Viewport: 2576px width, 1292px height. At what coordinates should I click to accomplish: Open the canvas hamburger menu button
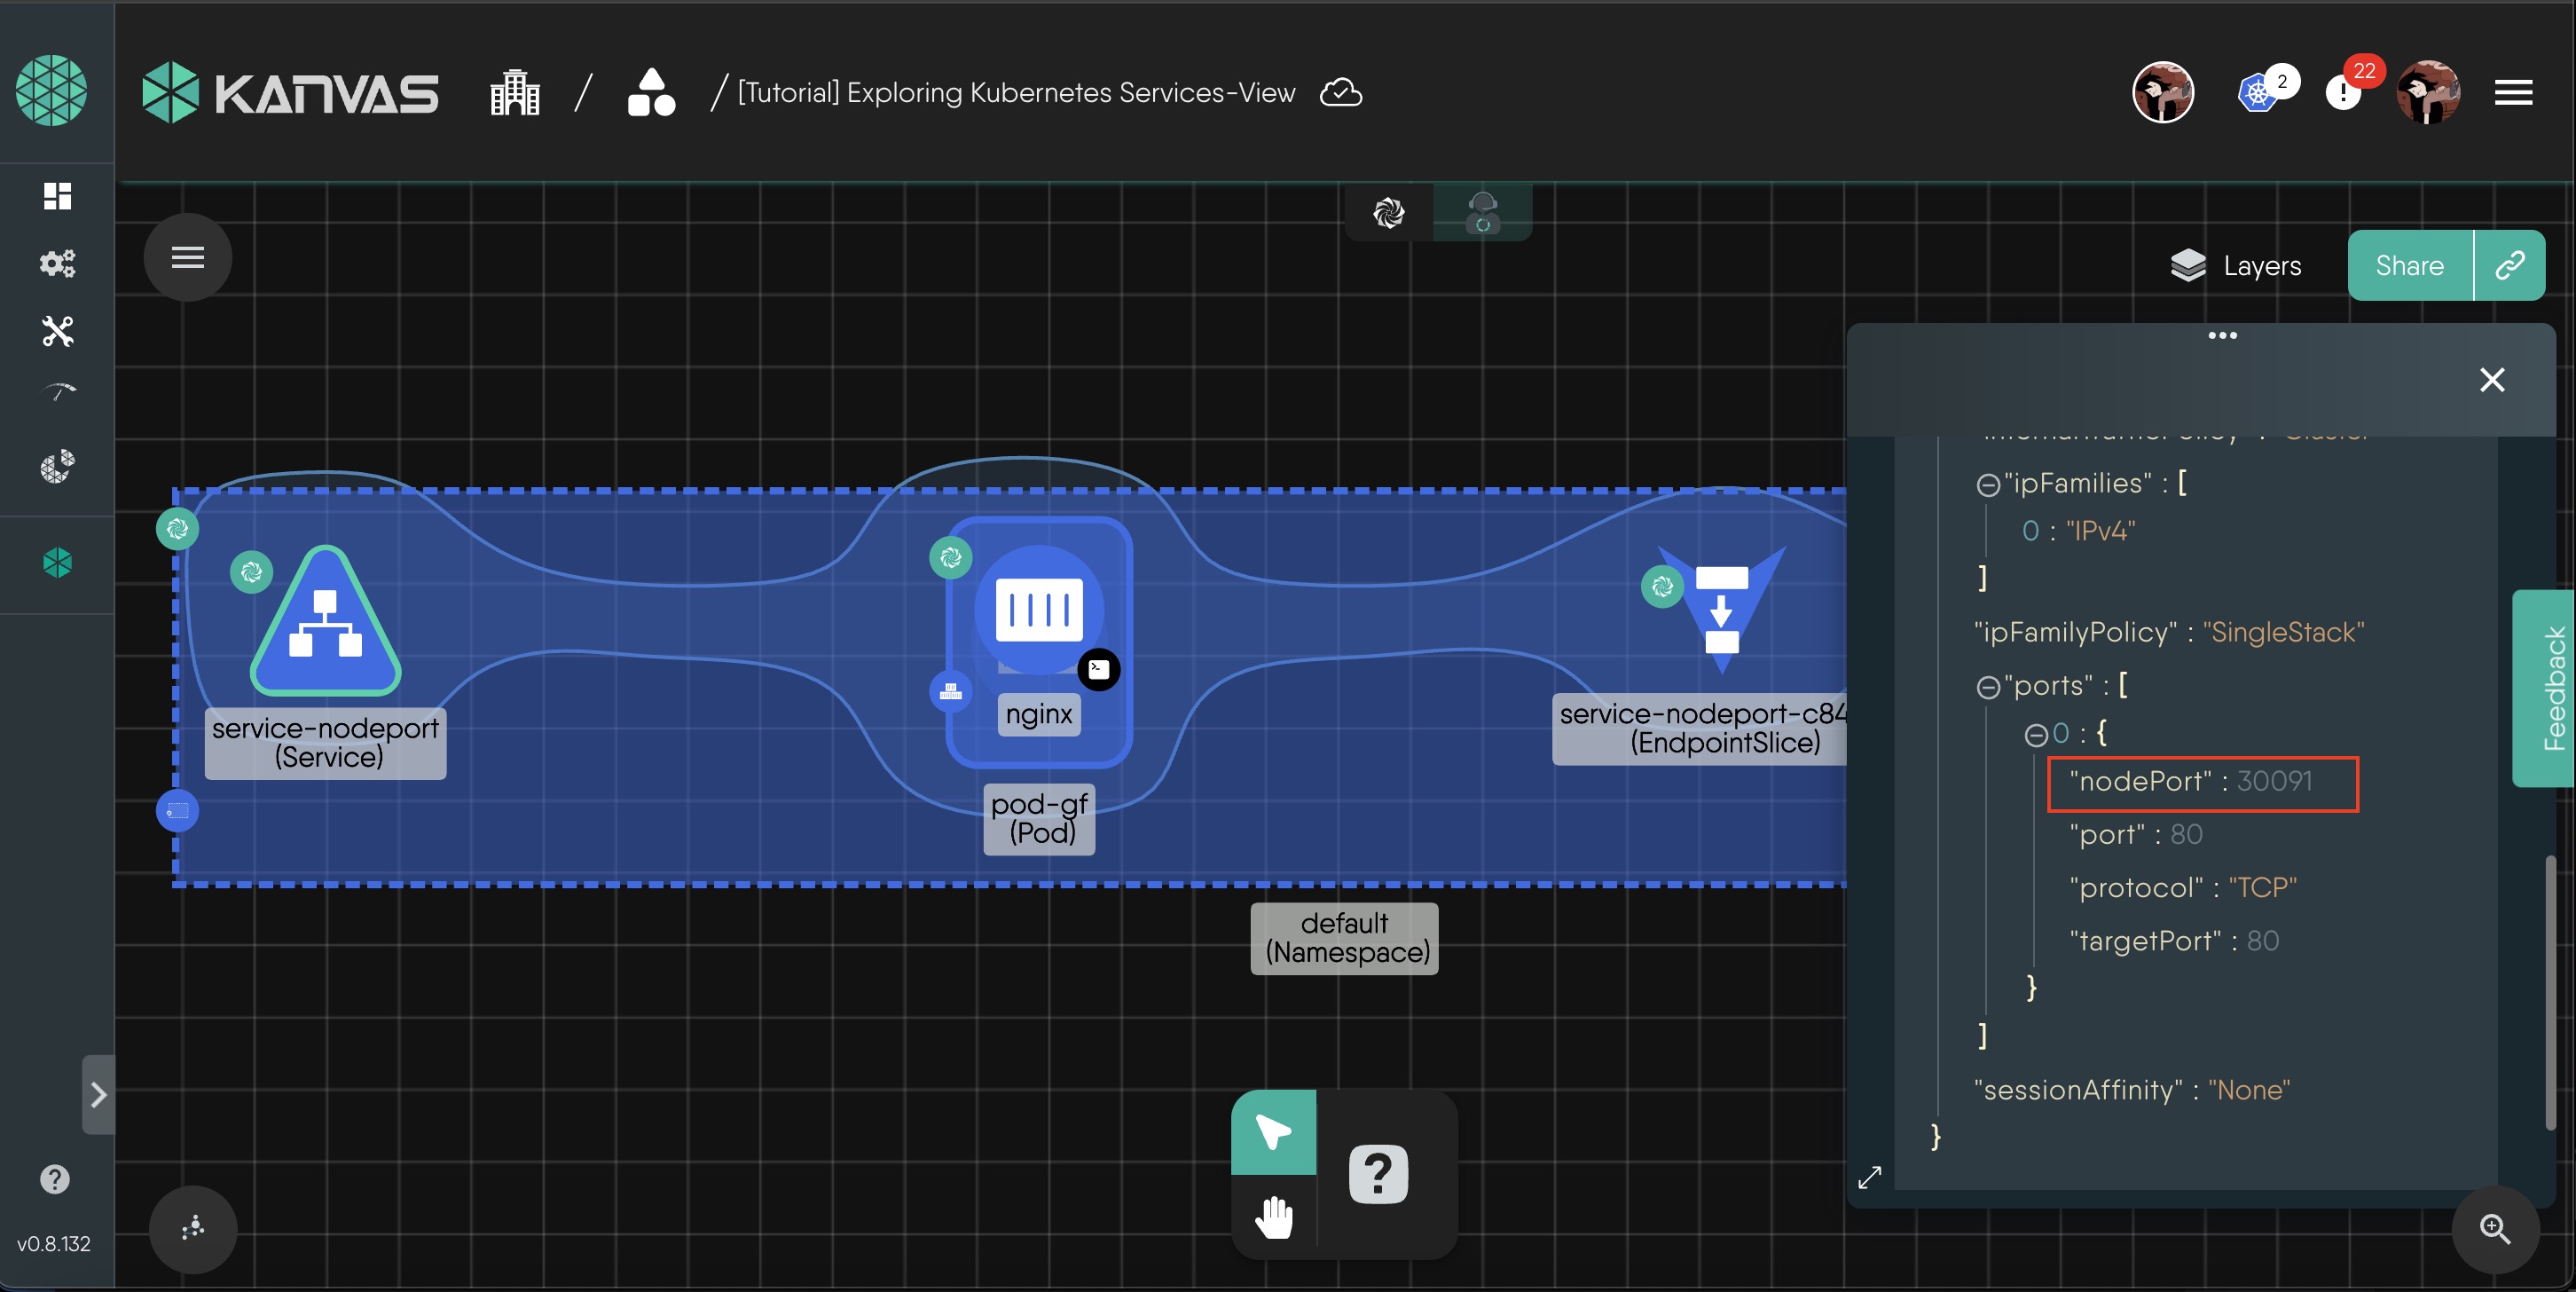pyautogui.click(x=188, y=258)
